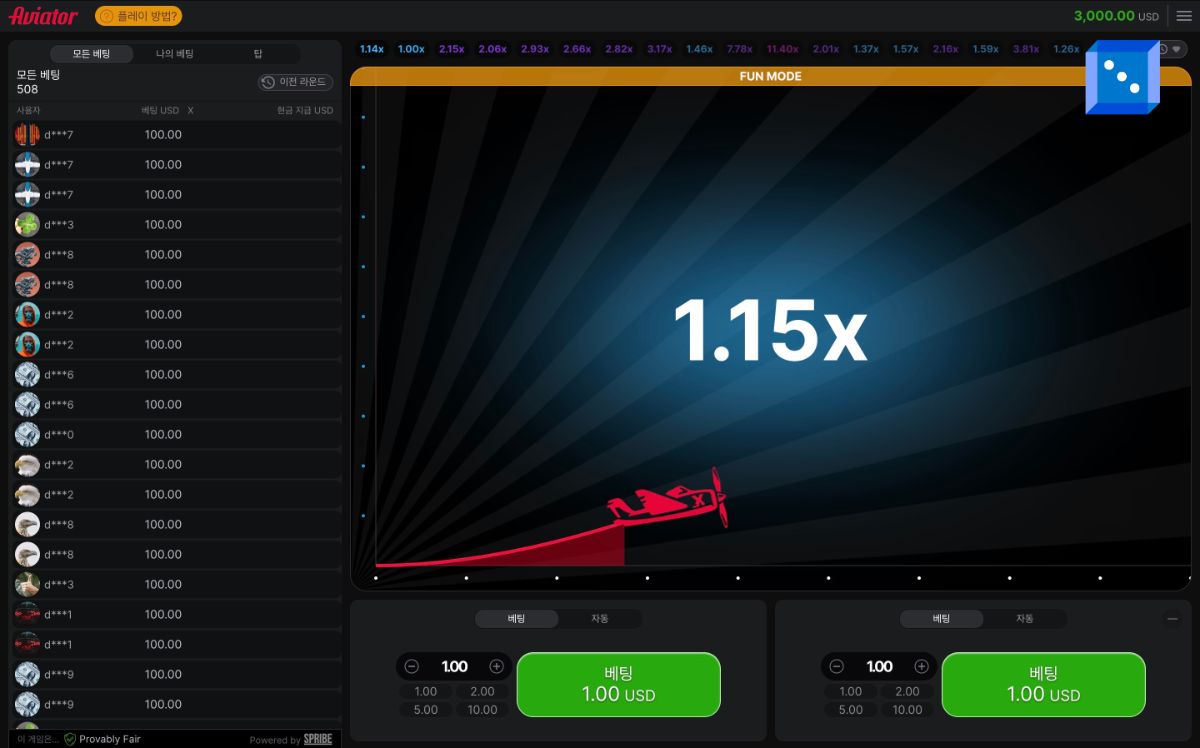Open the 2.06x round result
1200x748 pixels.
coord(492,49)
